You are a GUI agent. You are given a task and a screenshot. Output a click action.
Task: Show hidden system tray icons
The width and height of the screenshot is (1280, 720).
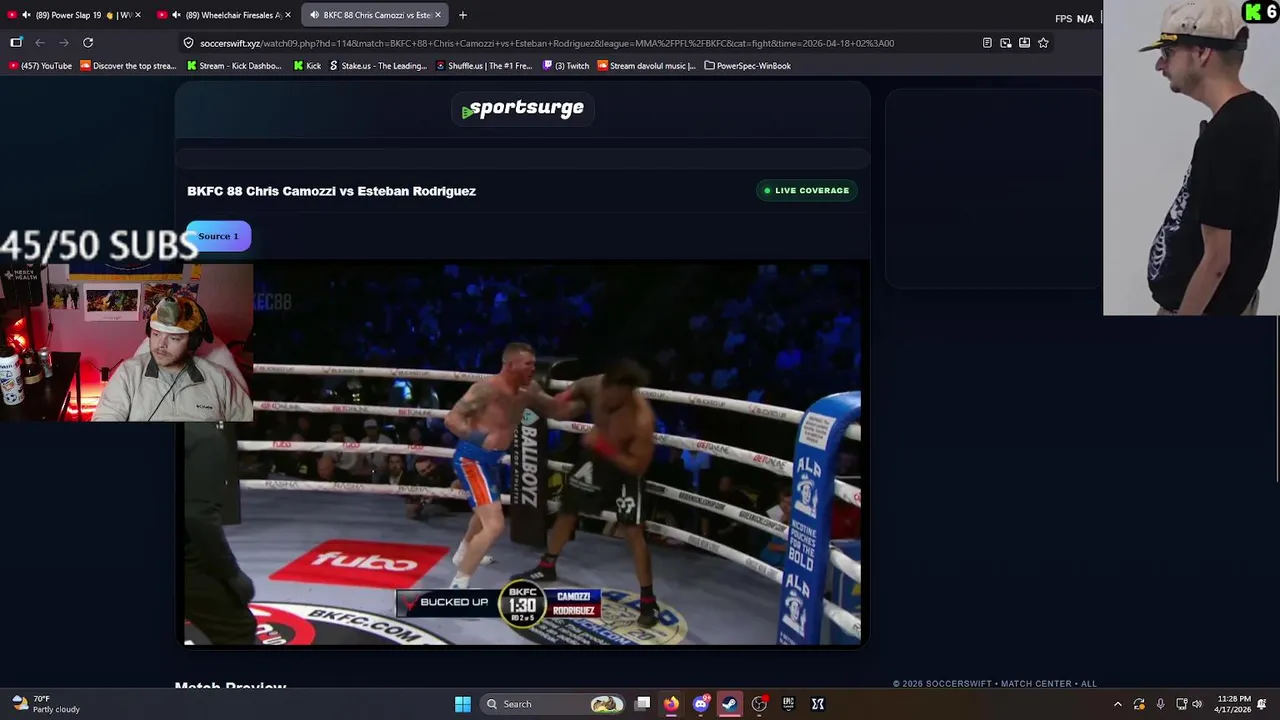[1118, 704]
